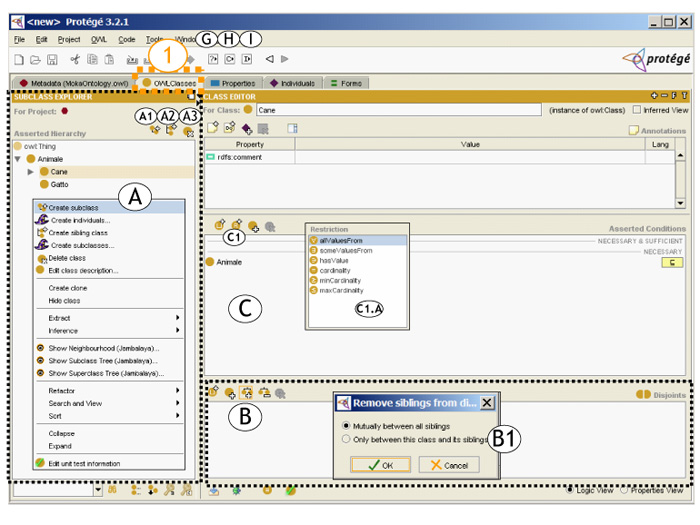
Task: Select the Properties View radio button
Action: click(x=624, y=490)
